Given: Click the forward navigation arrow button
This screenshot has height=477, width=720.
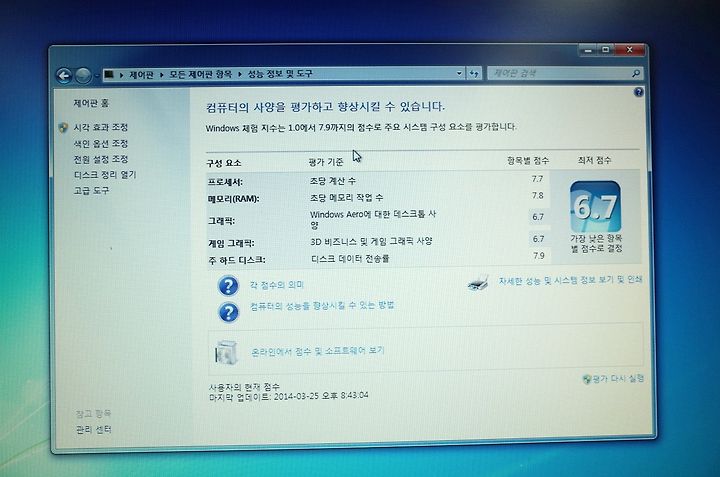Looking at the screenshot, I should pos(83,76).
